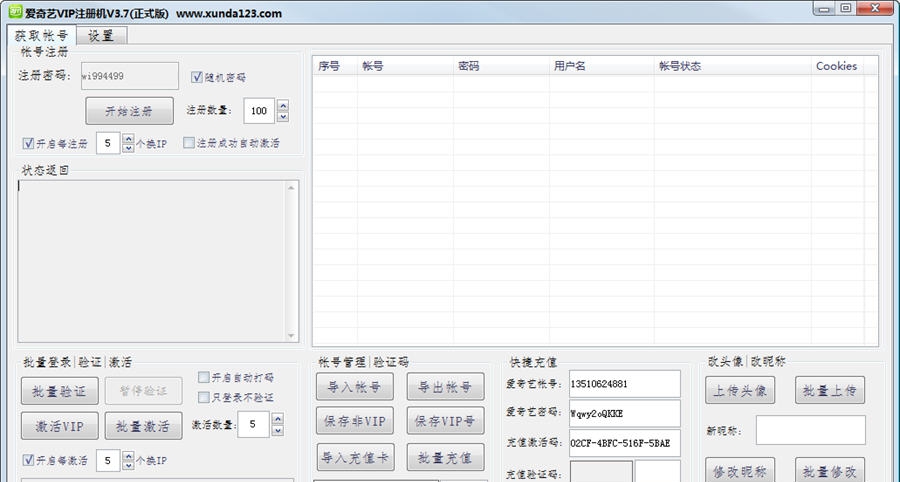Click the 批量充值 button

tap(445, 457)
